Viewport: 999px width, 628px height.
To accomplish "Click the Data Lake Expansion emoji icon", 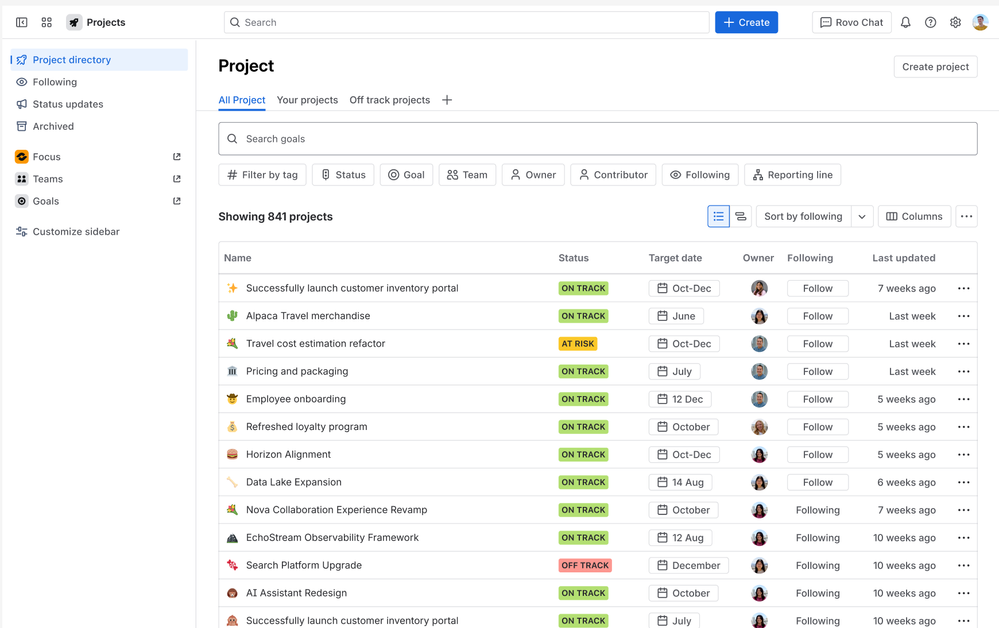I will [x=232, y=482].
